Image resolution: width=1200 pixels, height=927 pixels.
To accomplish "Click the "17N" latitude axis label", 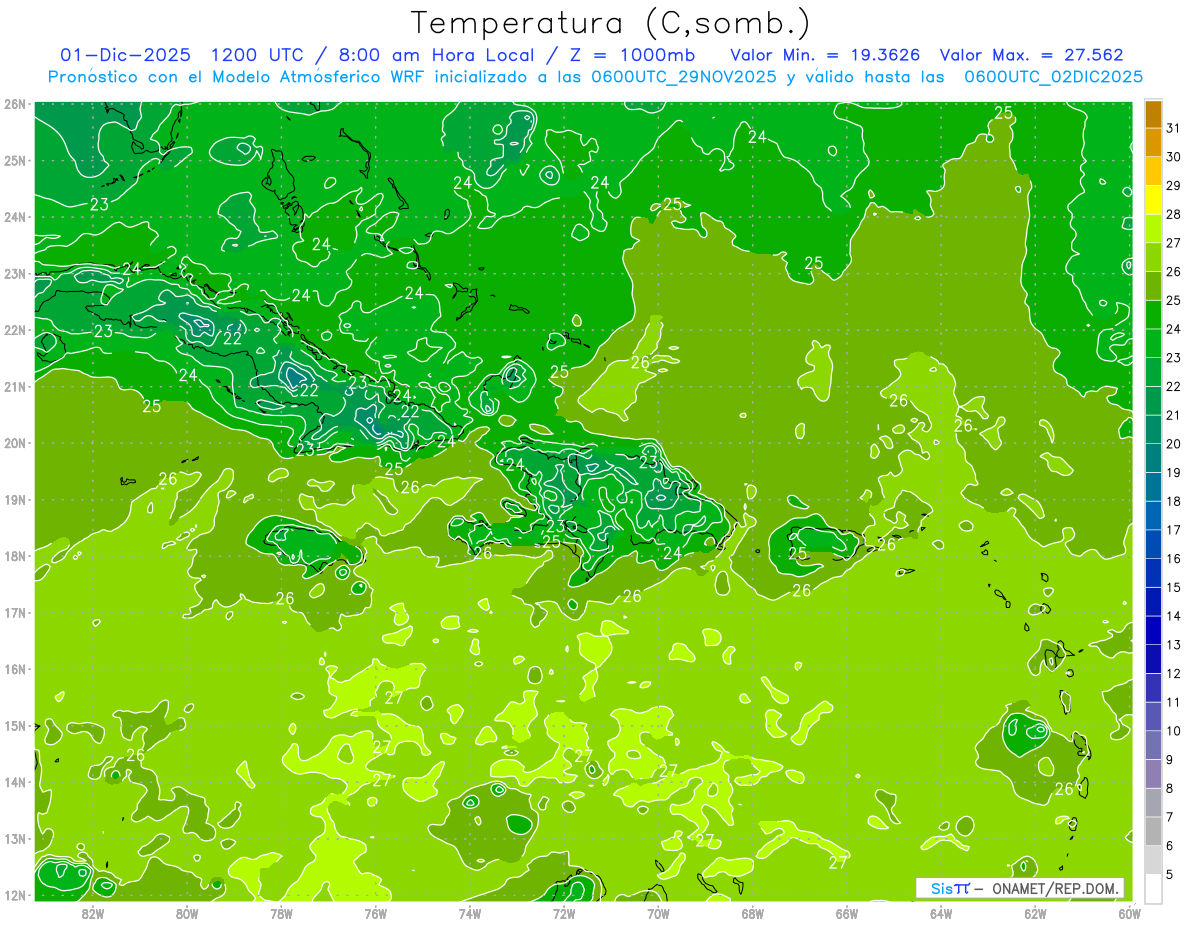I will point(14,612).
